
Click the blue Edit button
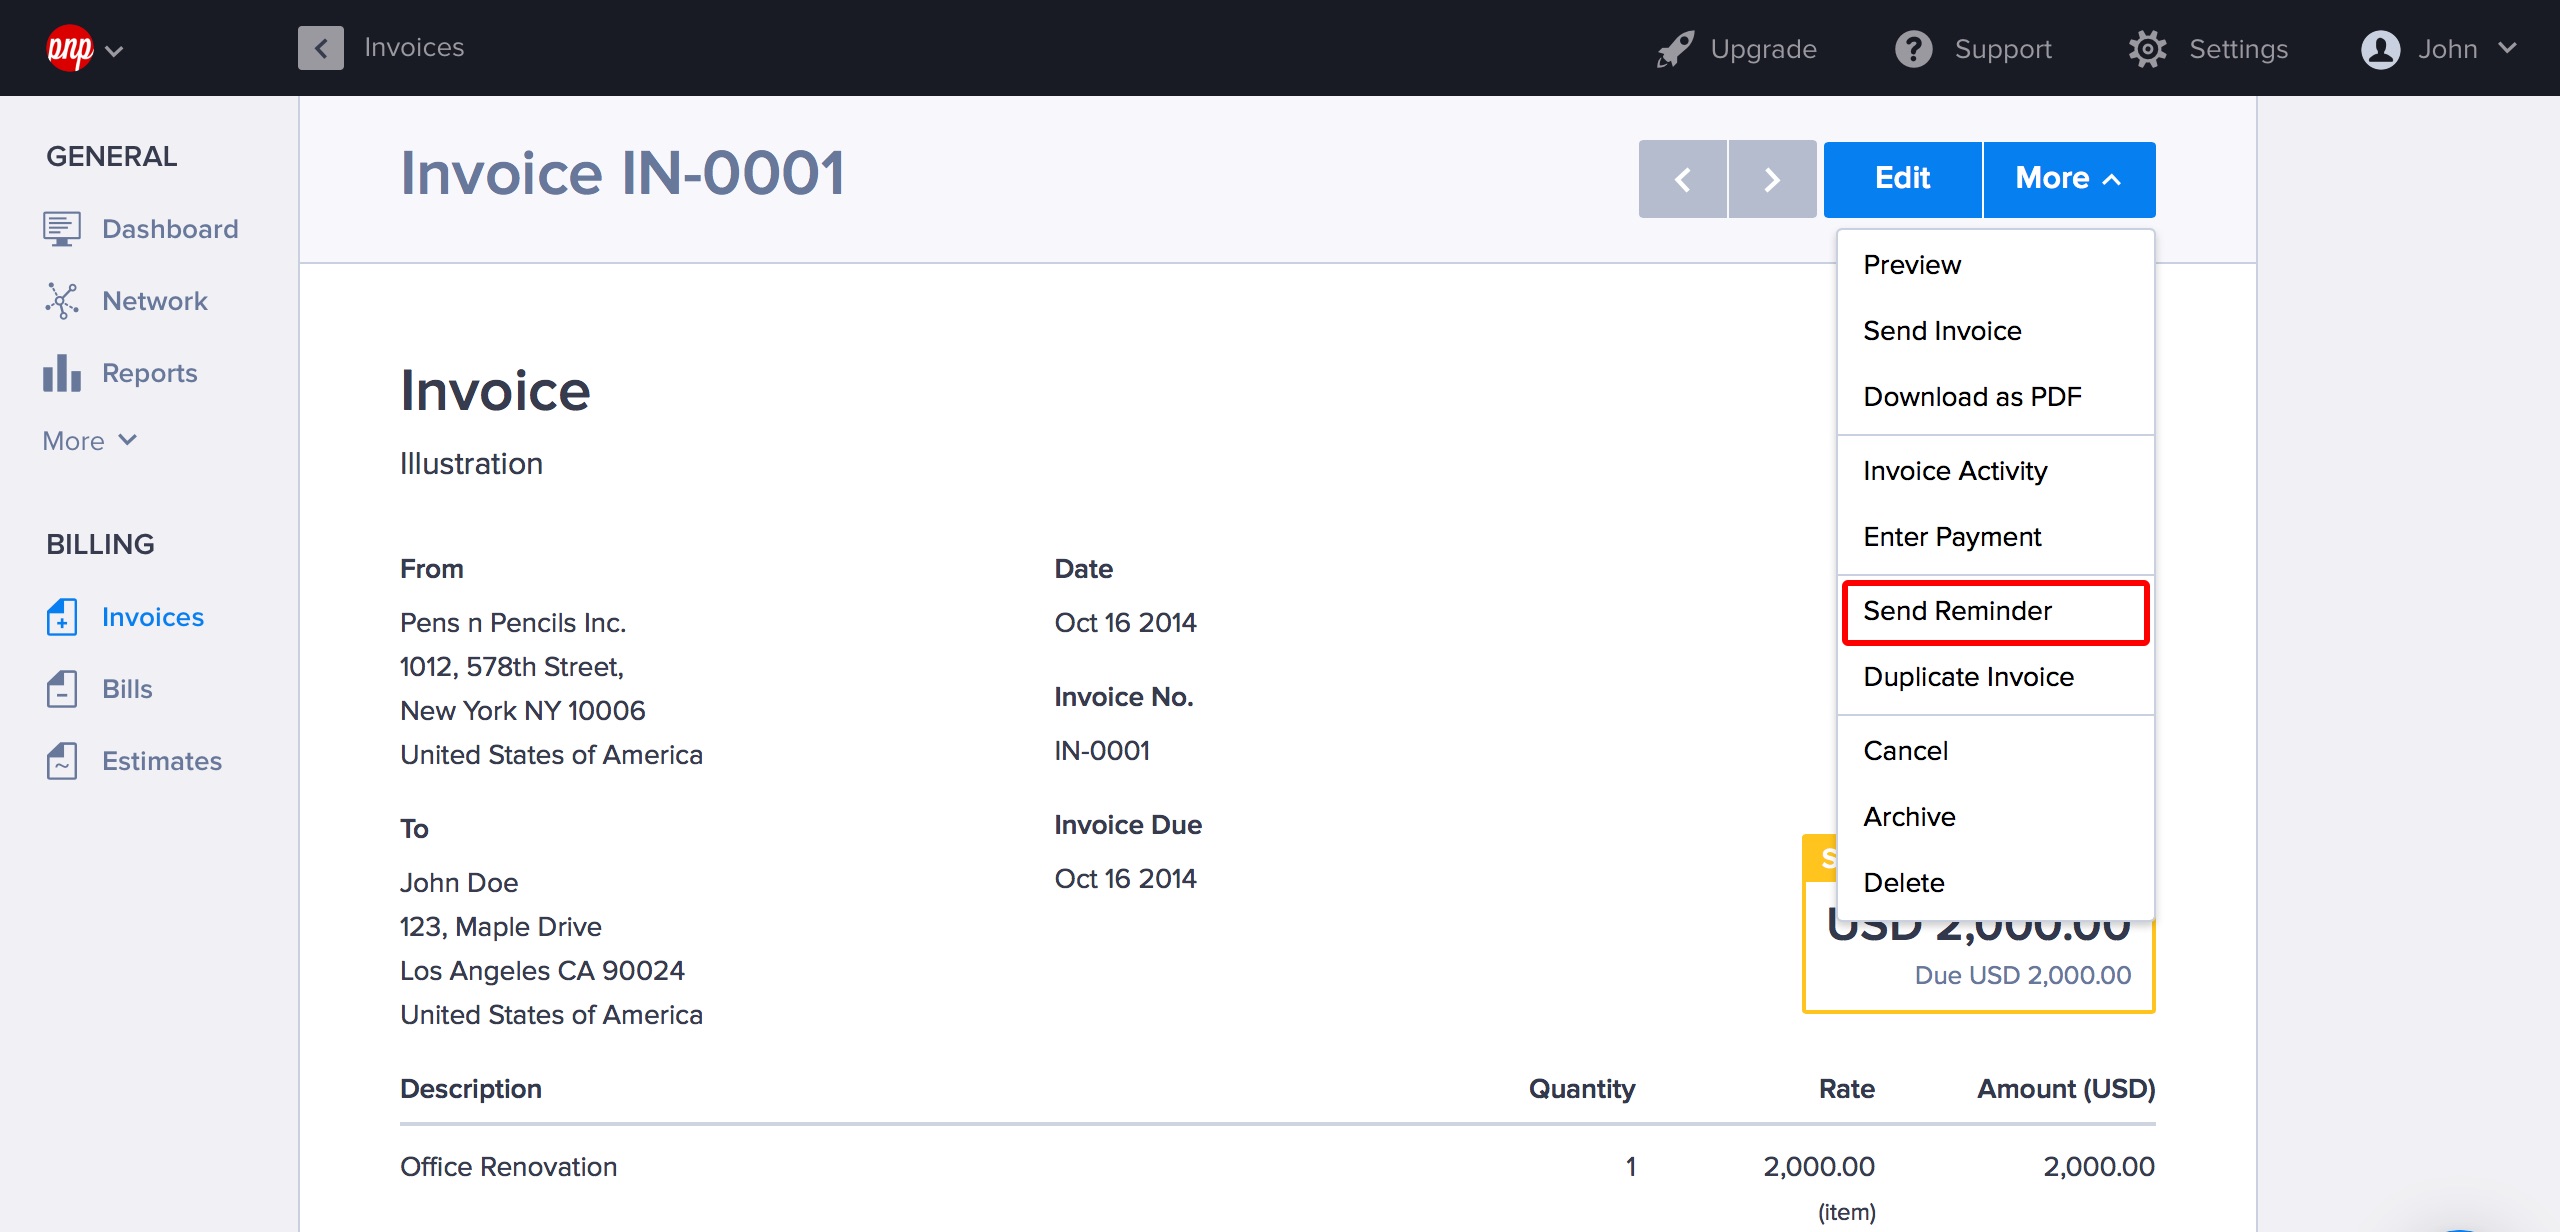pos(1902,179)
